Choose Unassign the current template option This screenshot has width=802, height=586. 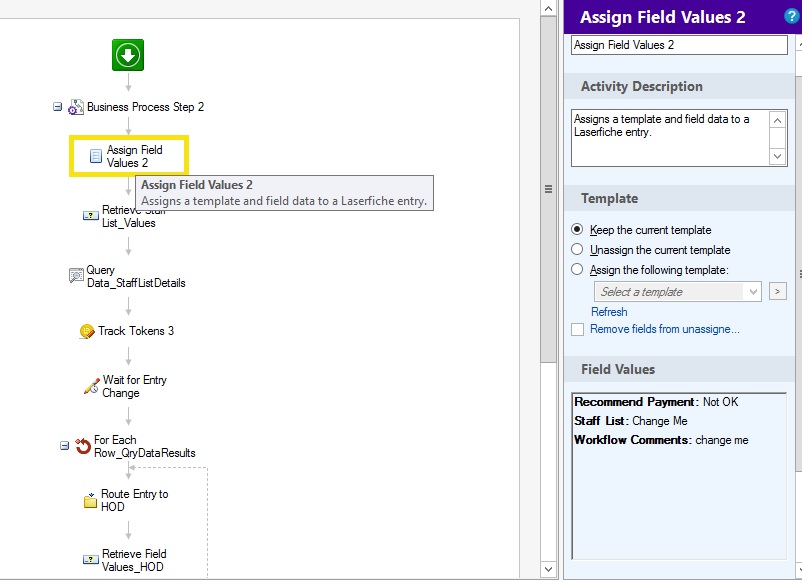(577, 250)
